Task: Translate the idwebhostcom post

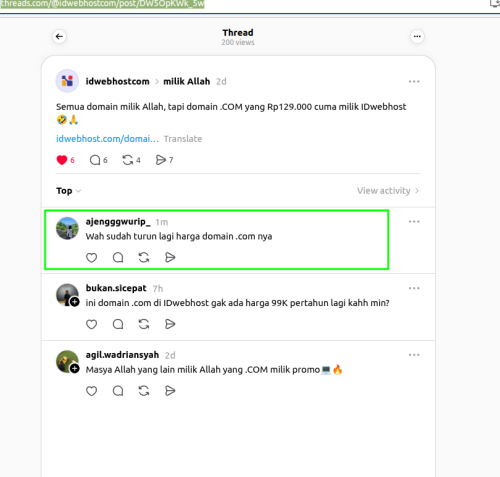Action: point(183,139)
